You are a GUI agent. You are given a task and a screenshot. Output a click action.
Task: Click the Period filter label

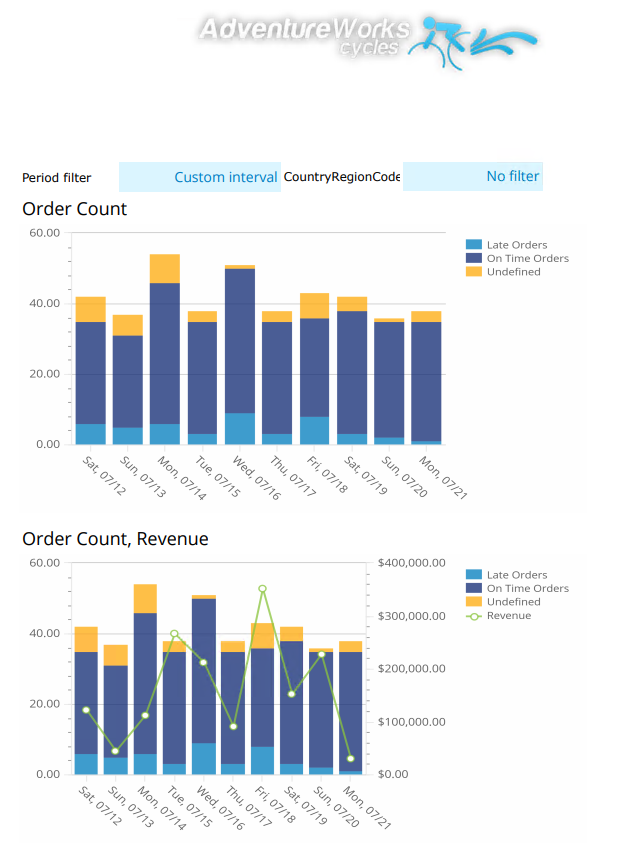click(56, 178)
